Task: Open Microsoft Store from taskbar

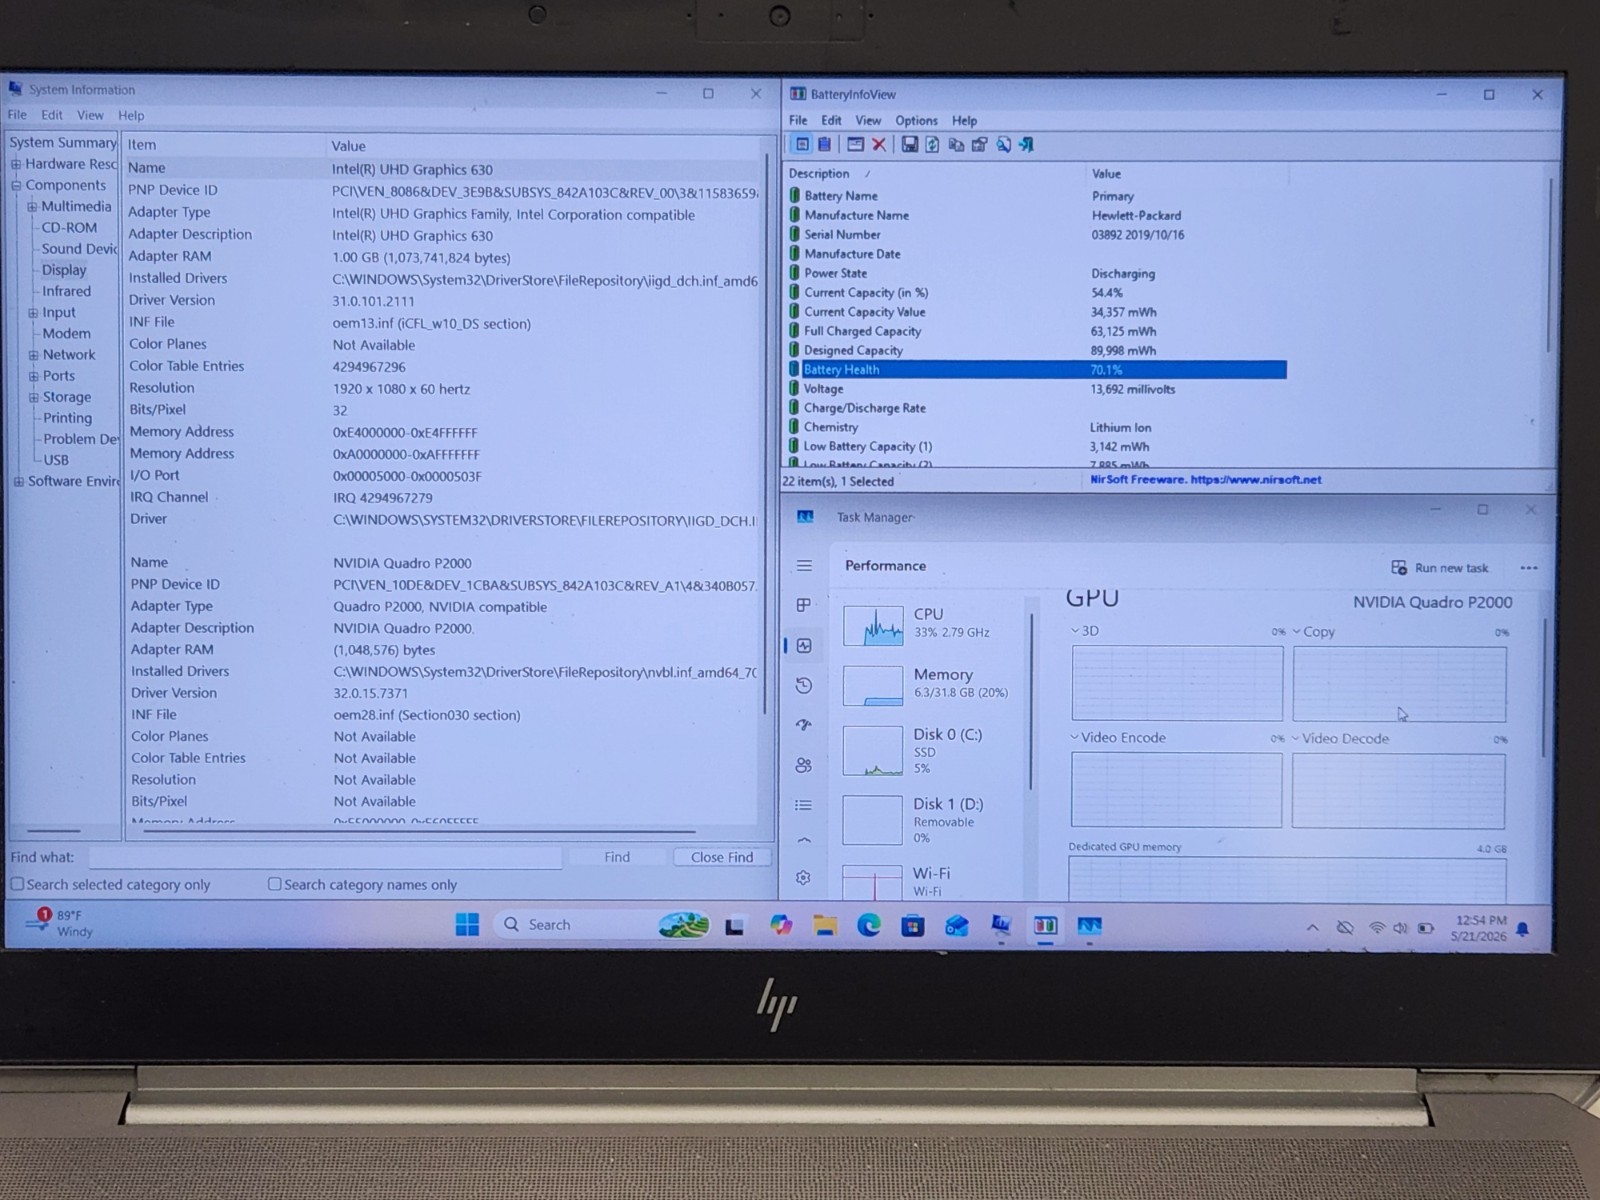Action: click(x=913, y=926)
